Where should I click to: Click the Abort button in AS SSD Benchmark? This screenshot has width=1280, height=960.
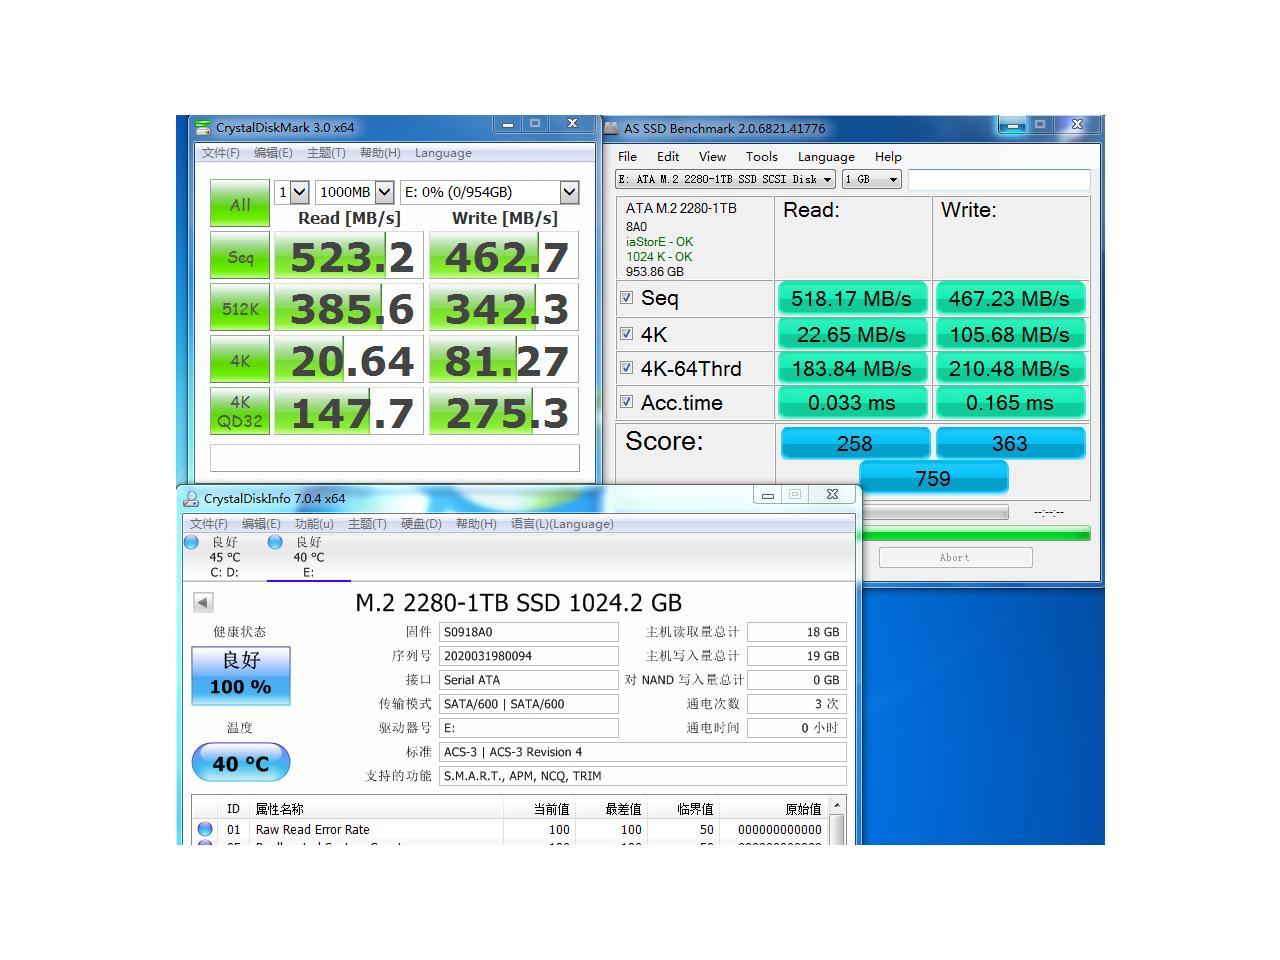955,558
